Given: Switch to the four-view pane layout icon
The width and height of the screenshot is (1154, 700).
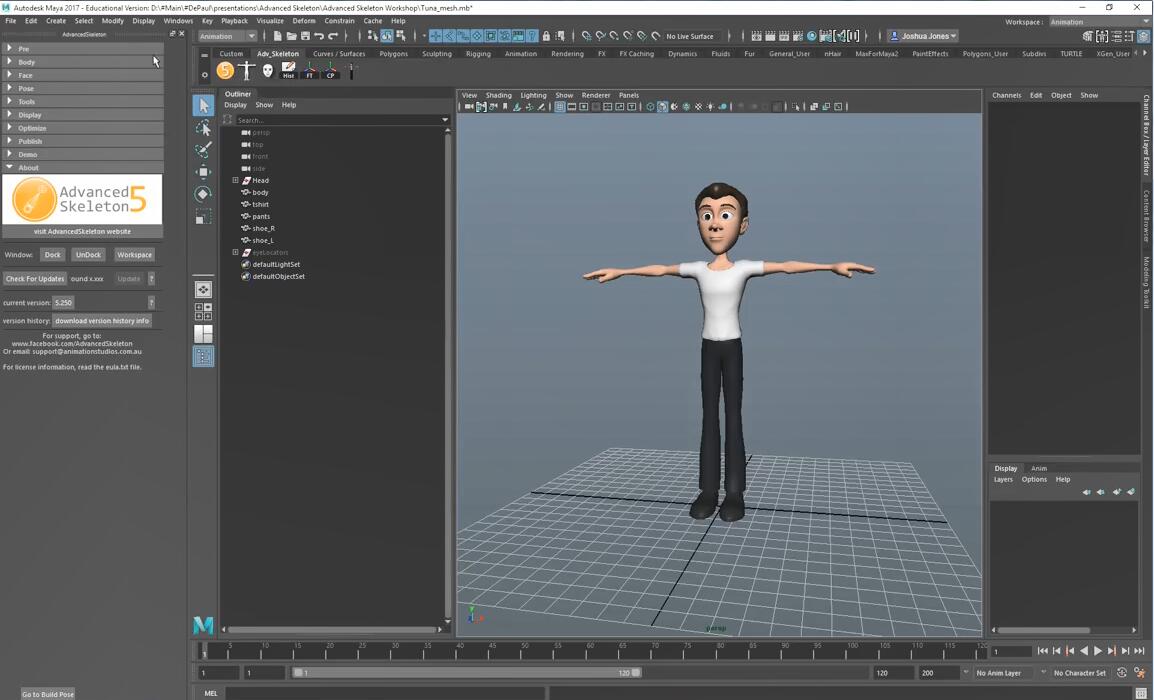Looking at the screenshot, I should [x=203, y=312].
